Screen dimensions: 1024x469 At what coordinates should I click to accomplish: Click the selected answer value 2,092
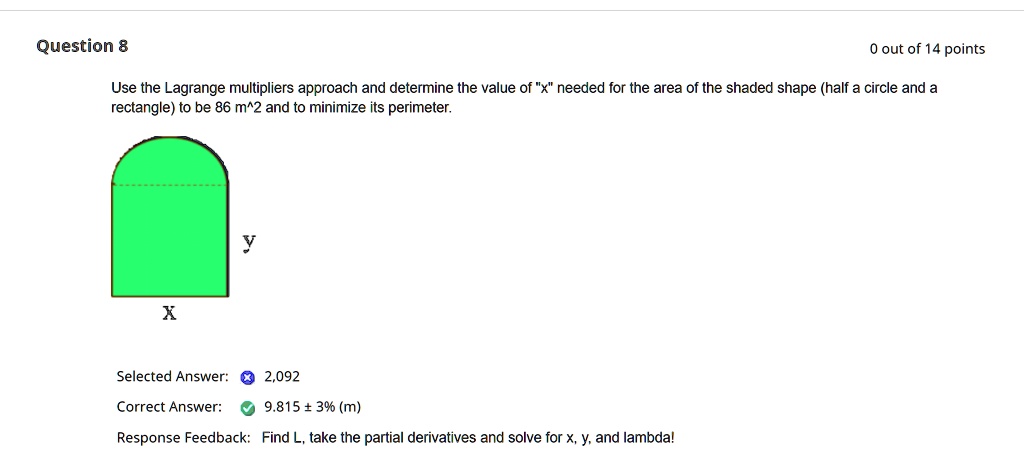click(282, 376)
